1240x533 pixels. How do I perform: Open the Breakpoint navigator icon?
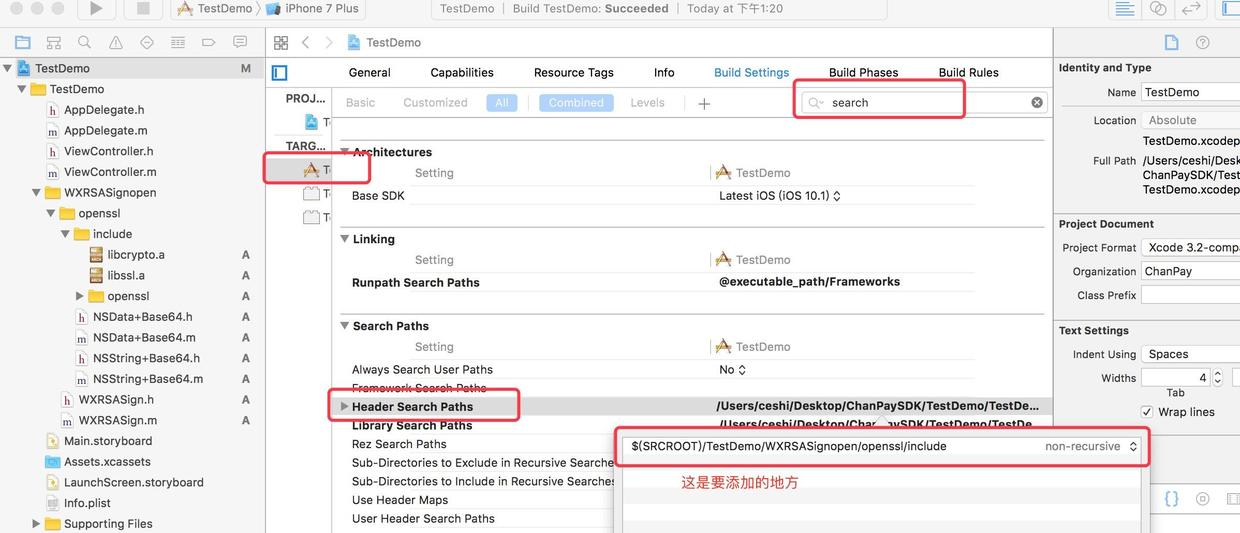(x=209, y=43)
